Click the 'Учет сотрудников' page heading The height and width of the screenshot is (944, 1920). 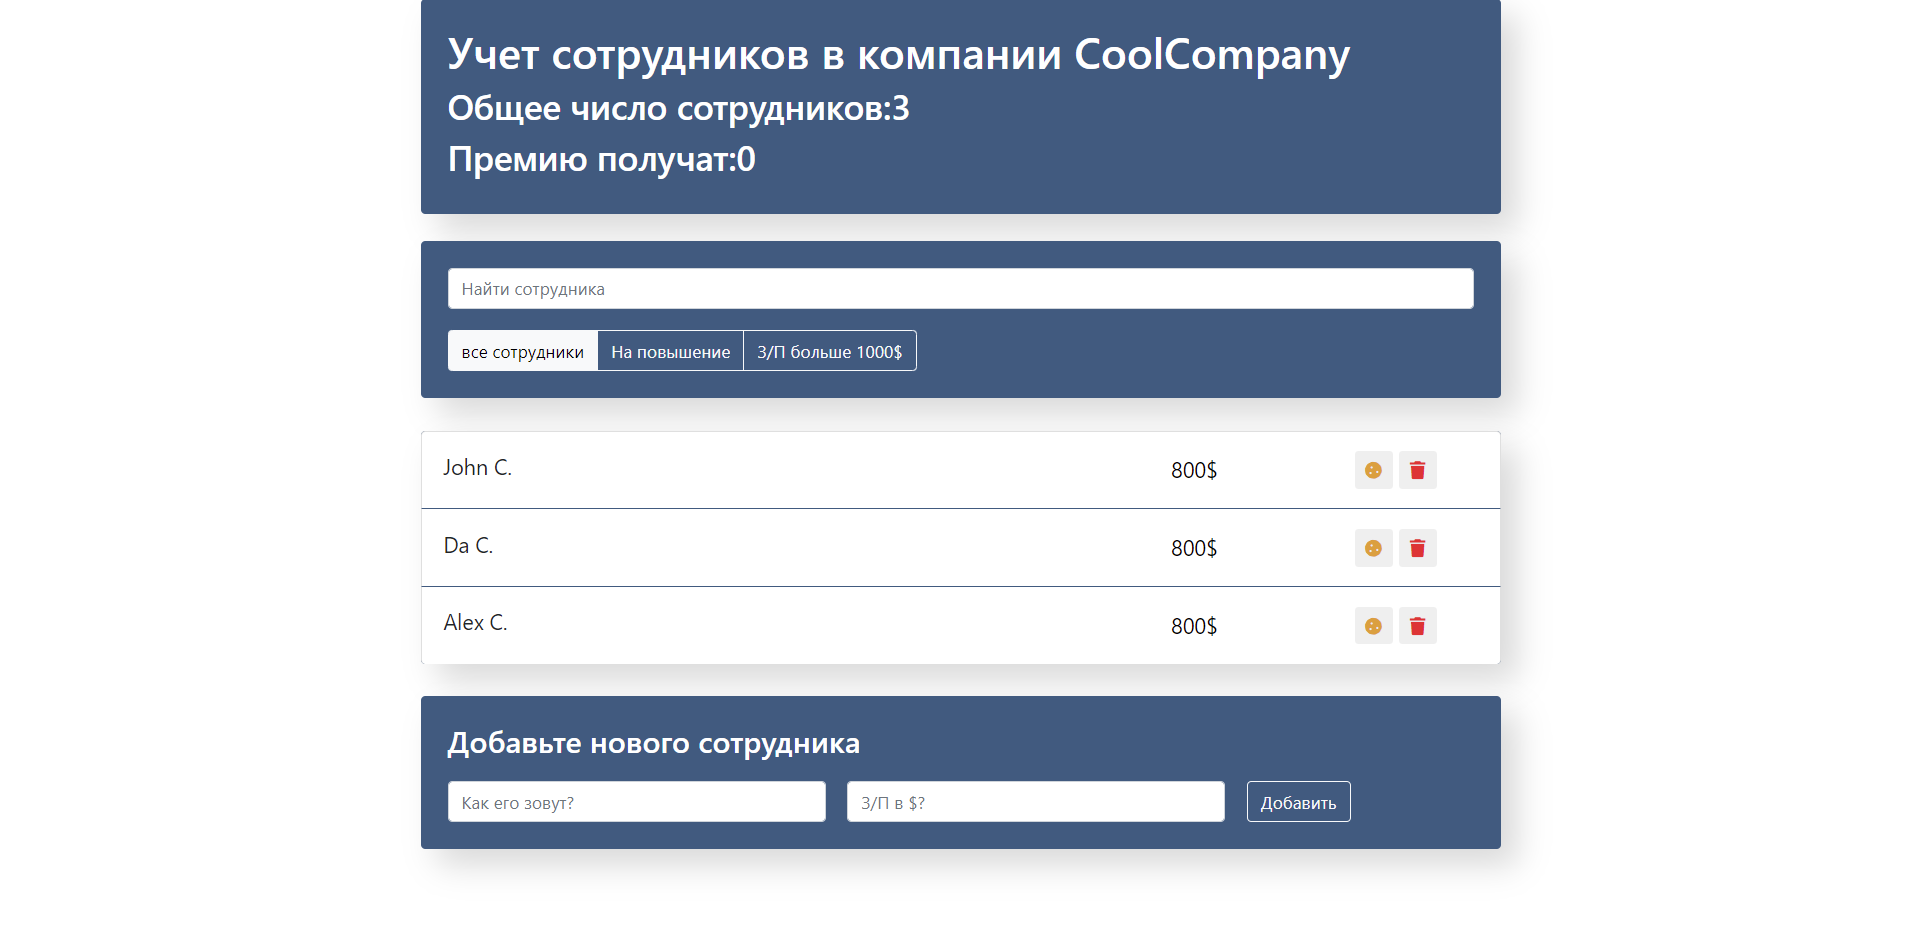898,55
